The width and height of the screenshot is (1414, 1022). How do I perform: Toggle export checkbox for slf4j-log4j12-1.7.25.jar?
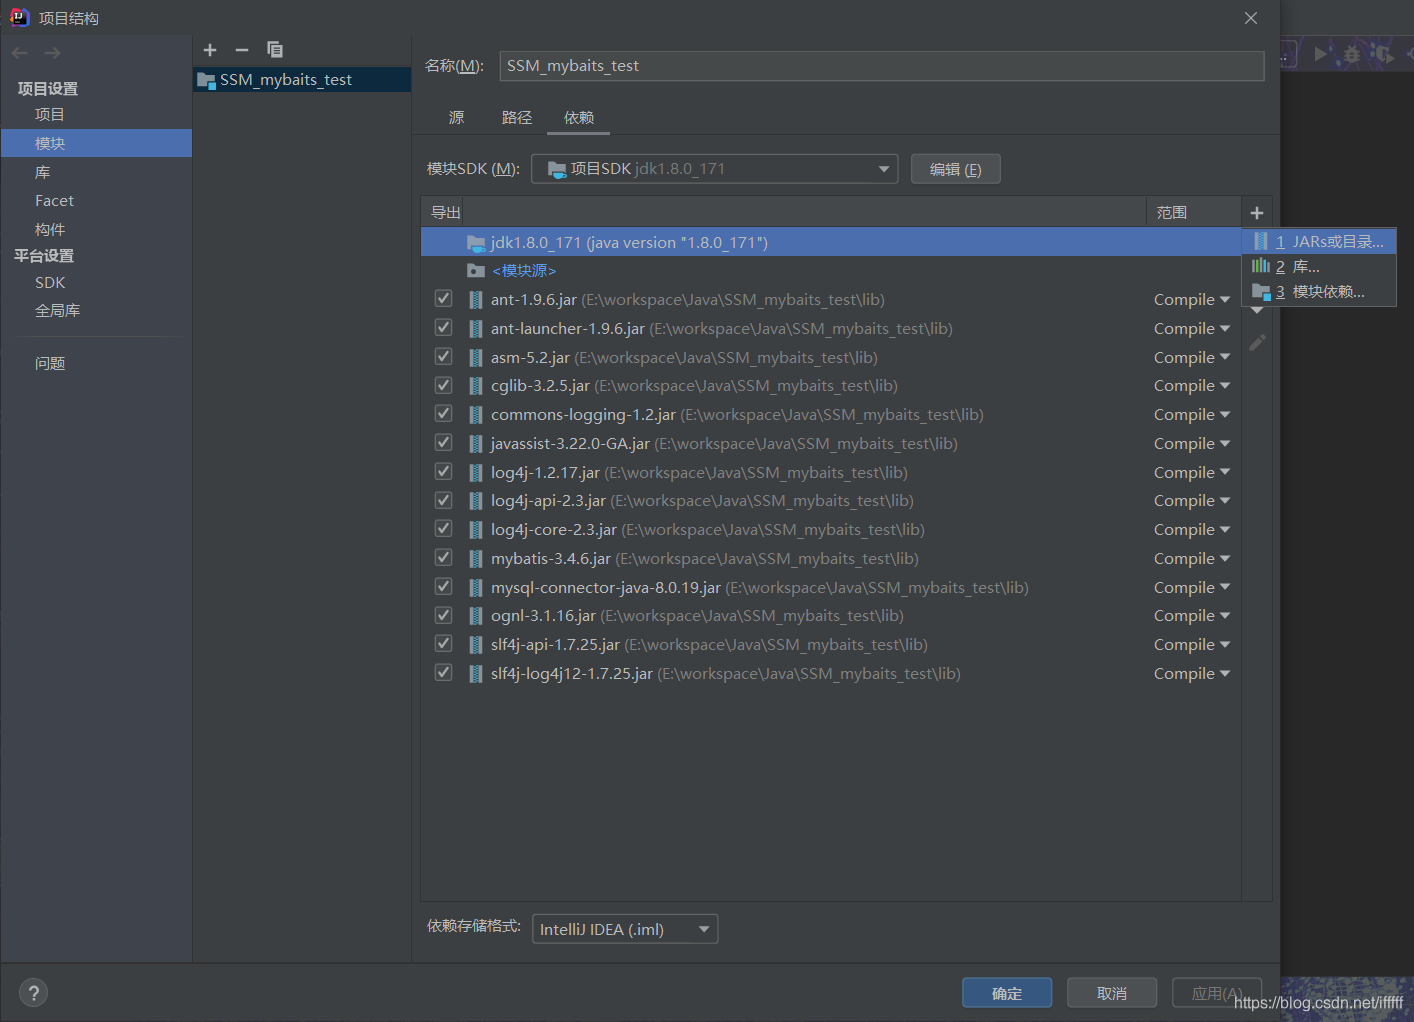click(x=444, y=673)
